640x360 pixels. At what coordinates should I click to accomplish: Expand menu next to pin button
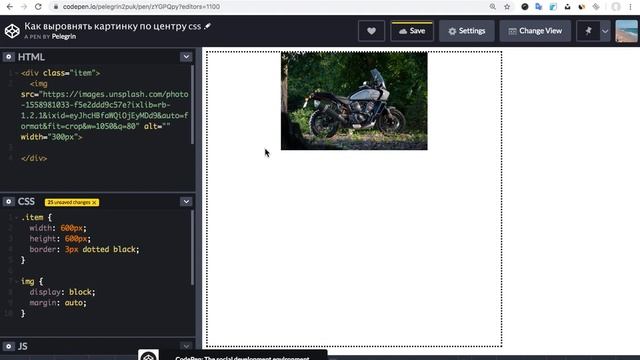[x=605, y=31]
